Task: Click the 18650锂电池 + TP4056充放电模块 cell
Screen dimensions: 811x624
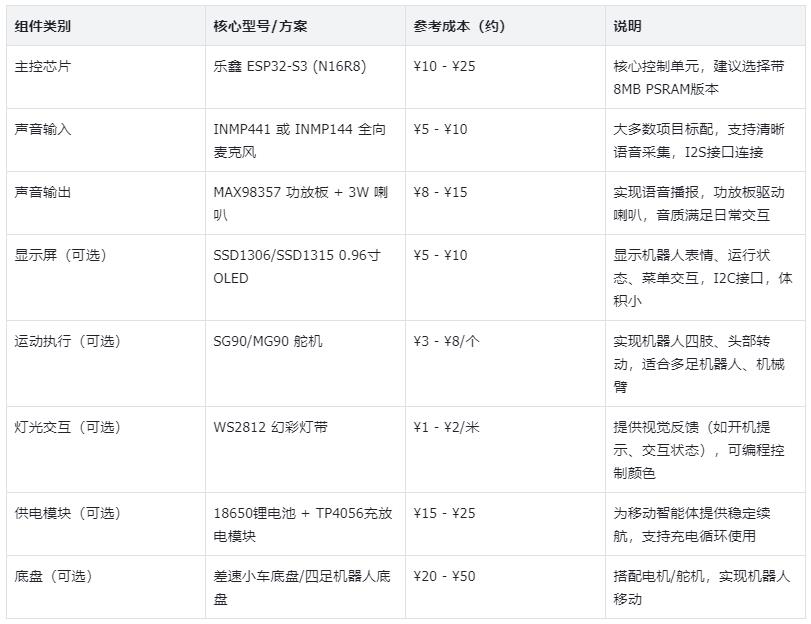Action: point(305,524)
